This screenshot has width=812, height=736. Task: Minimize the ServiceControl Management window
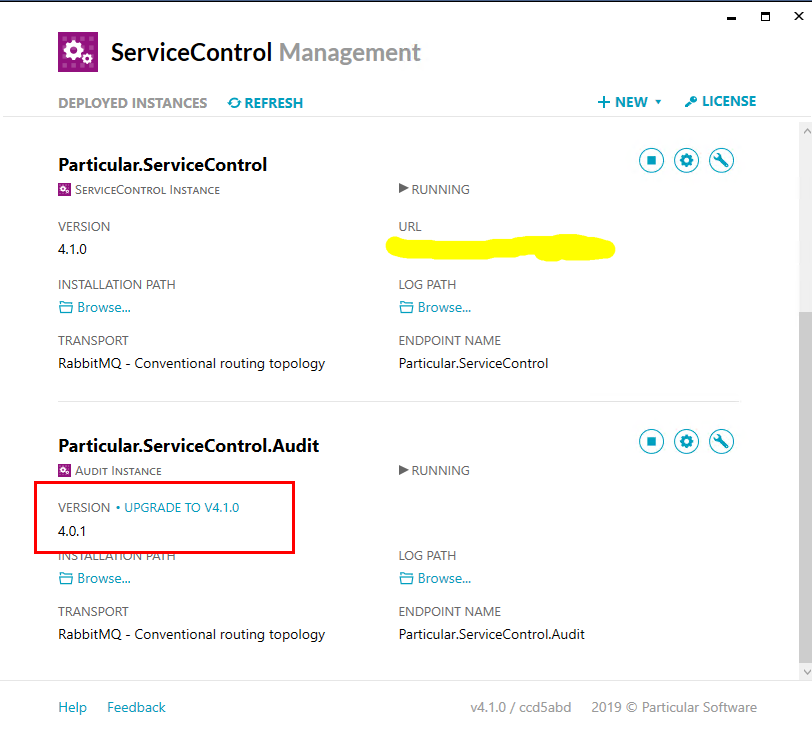point(731,18)
